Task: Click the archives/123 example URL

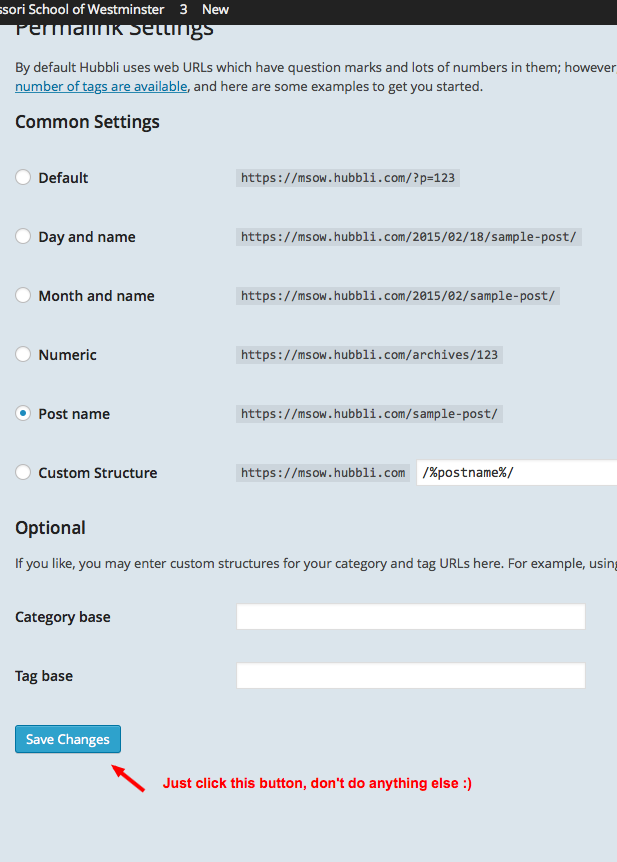Action: pos(369,355)
